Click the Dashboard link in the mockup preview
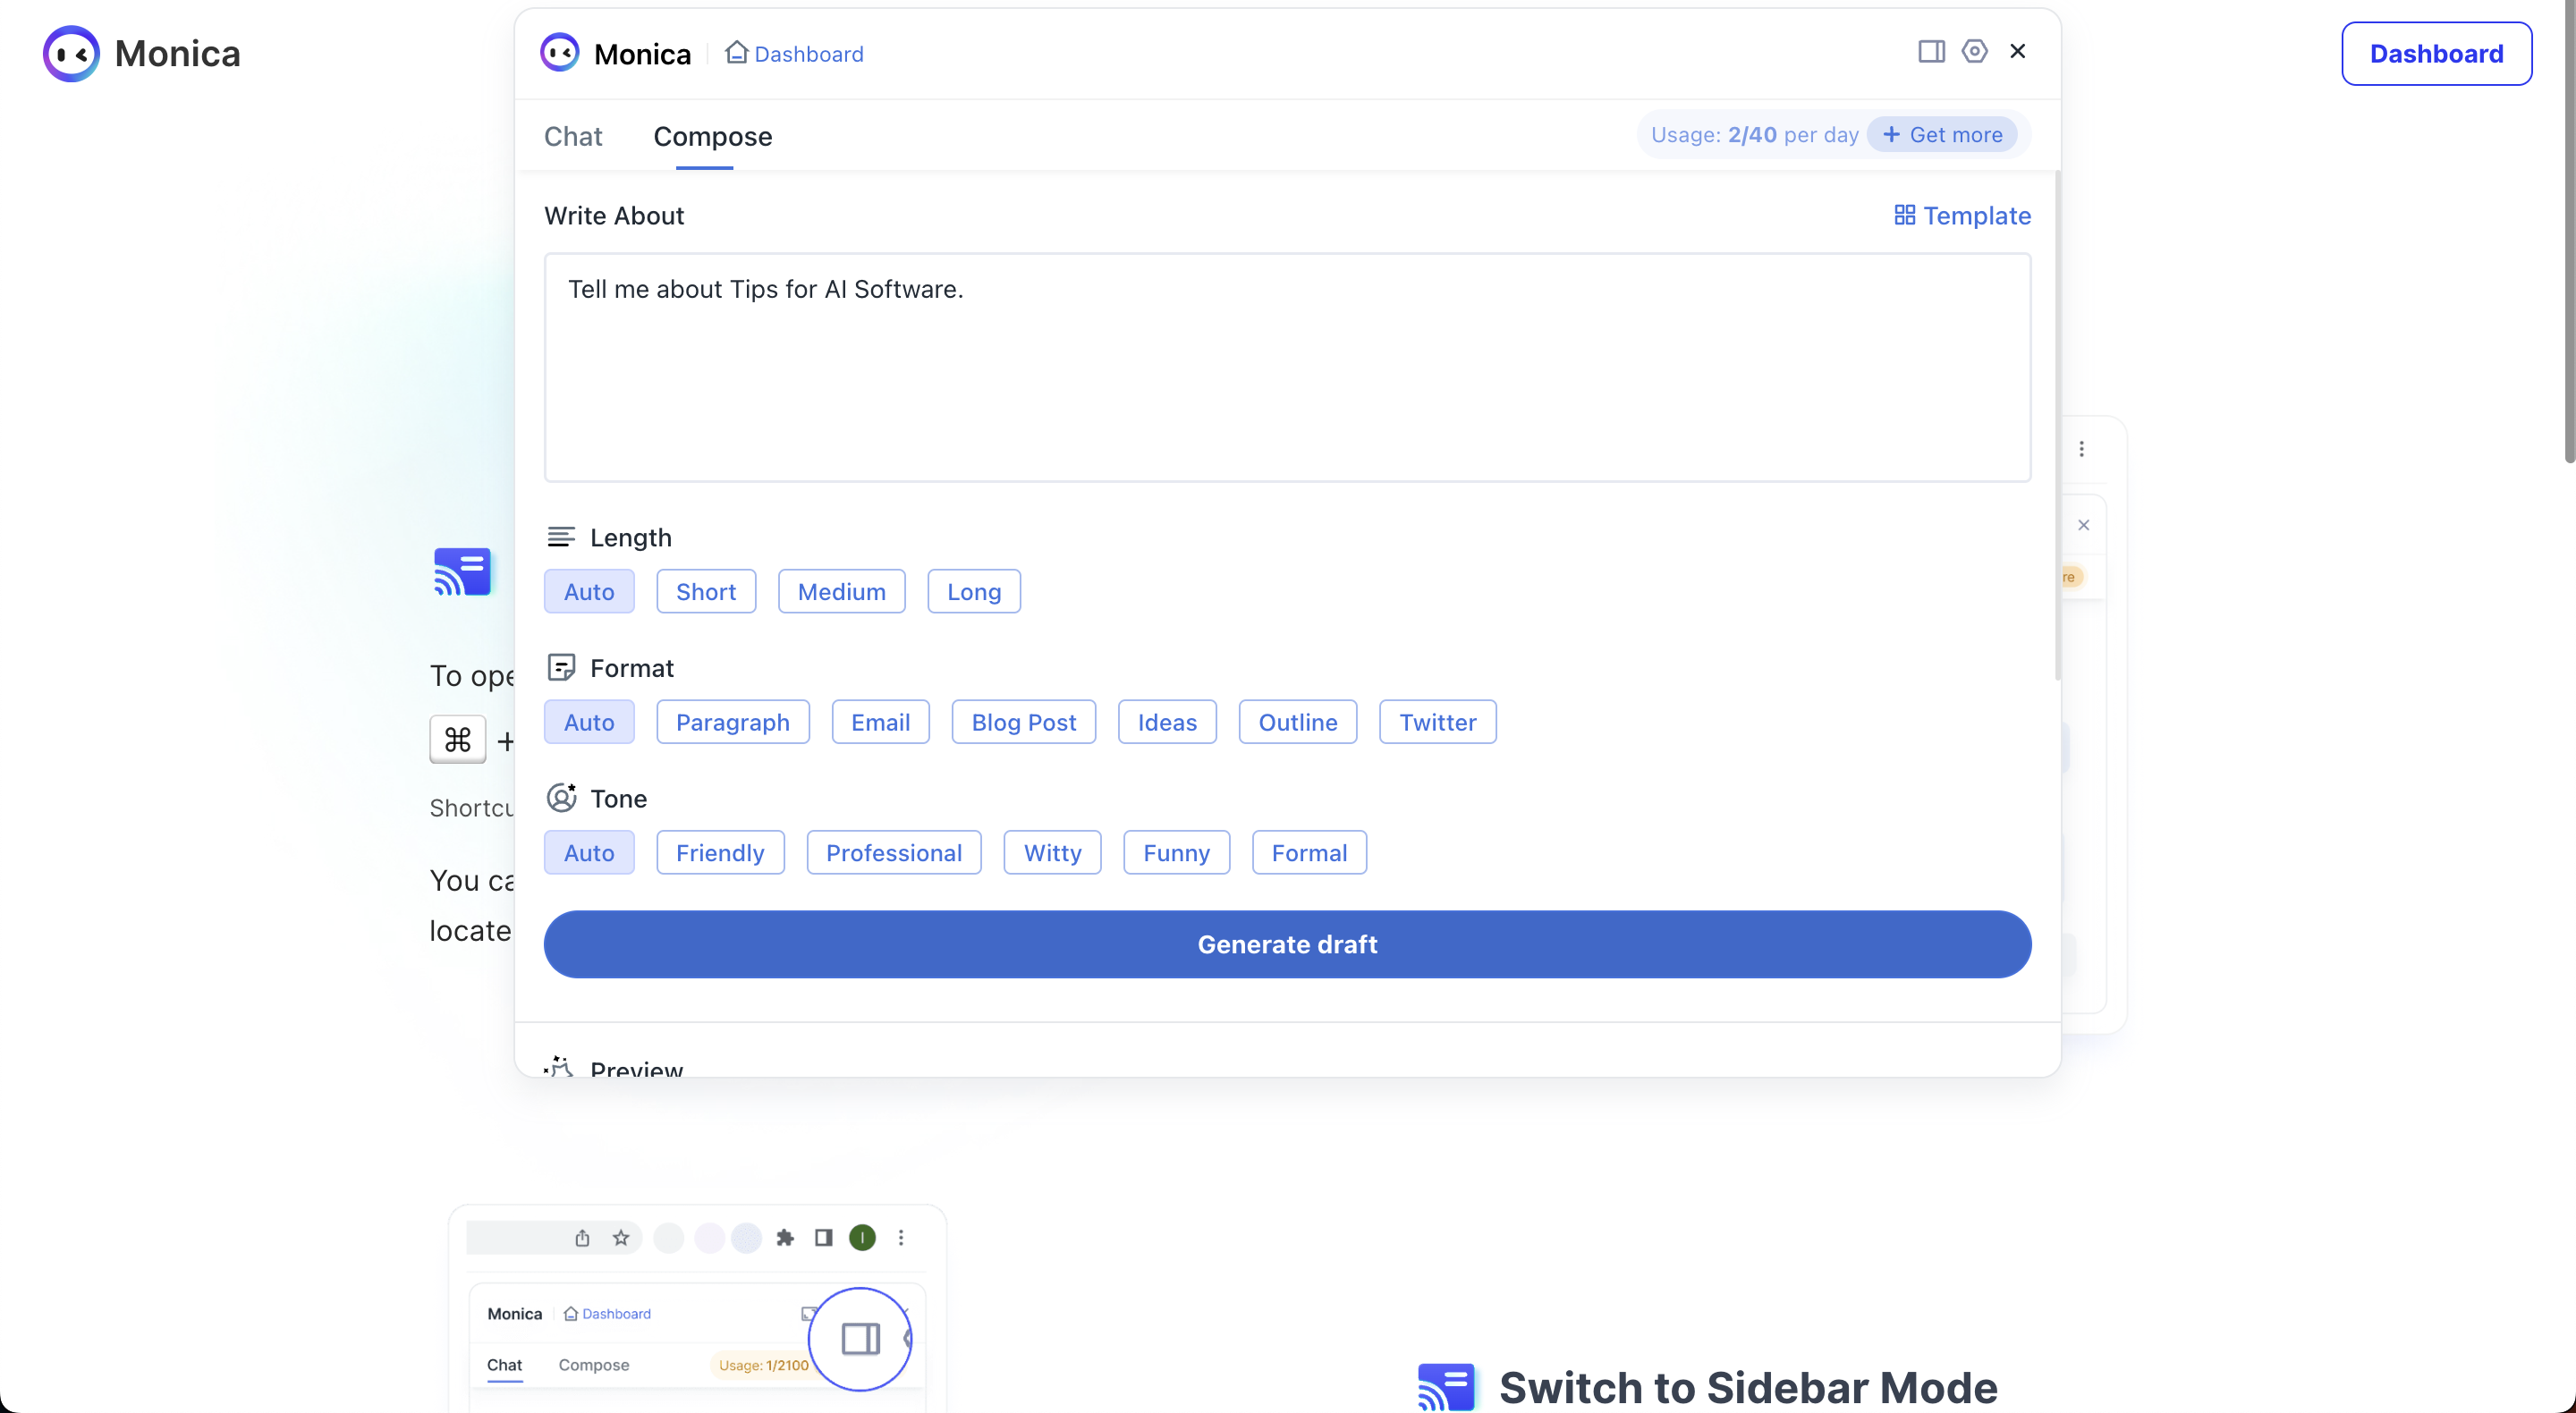This screenshot has width=2576, height=1413. (616, 1314)
